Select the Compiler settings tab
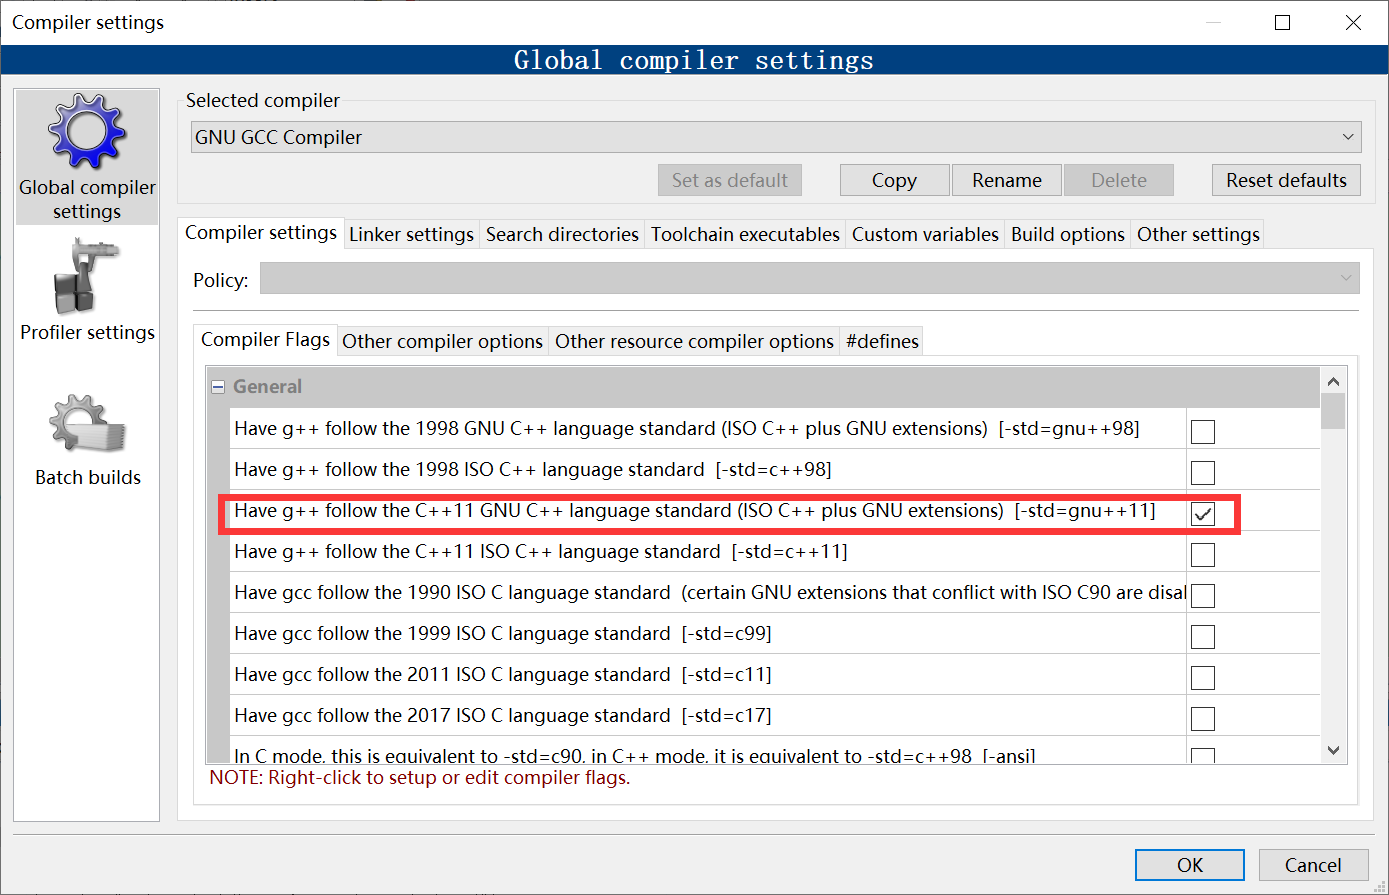 261,232
